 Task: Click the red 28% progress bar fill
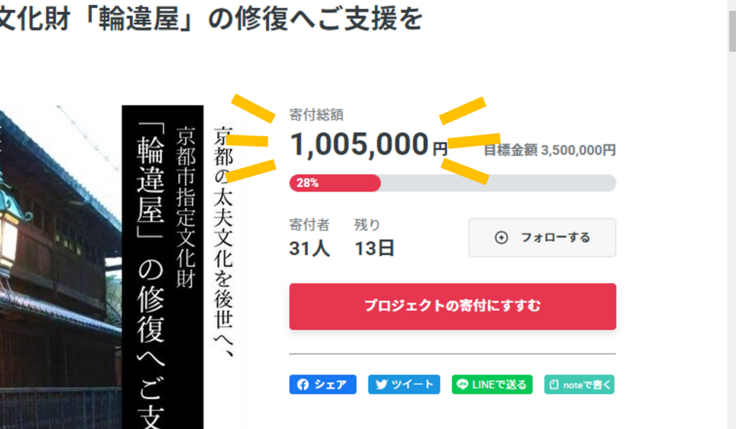pos(335,183)
